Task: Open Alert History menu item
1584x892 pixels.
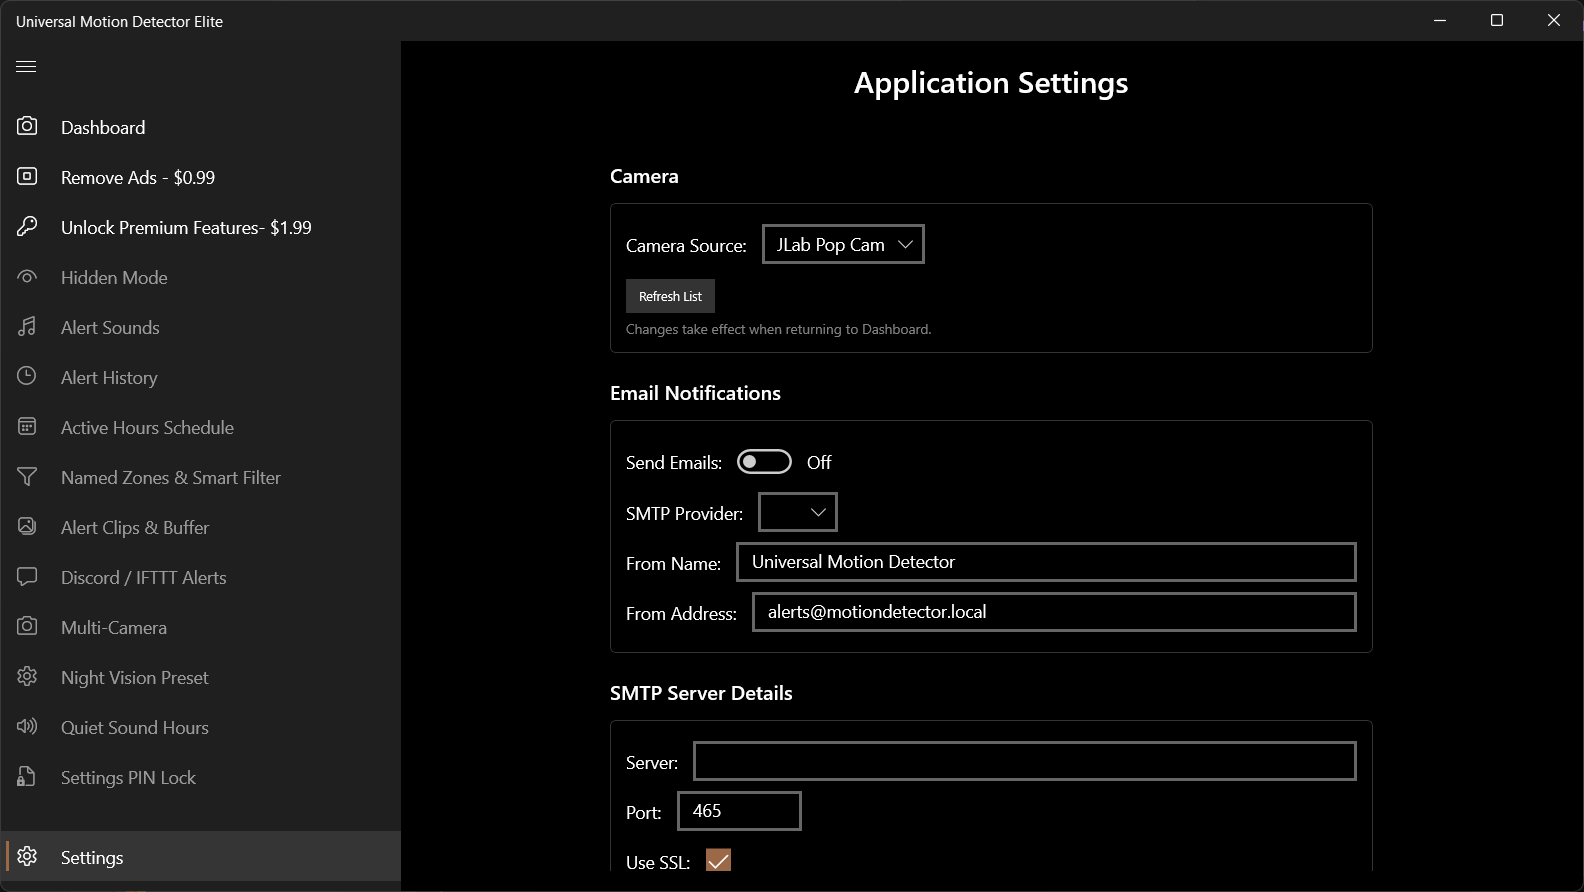Action: [200, 377]
